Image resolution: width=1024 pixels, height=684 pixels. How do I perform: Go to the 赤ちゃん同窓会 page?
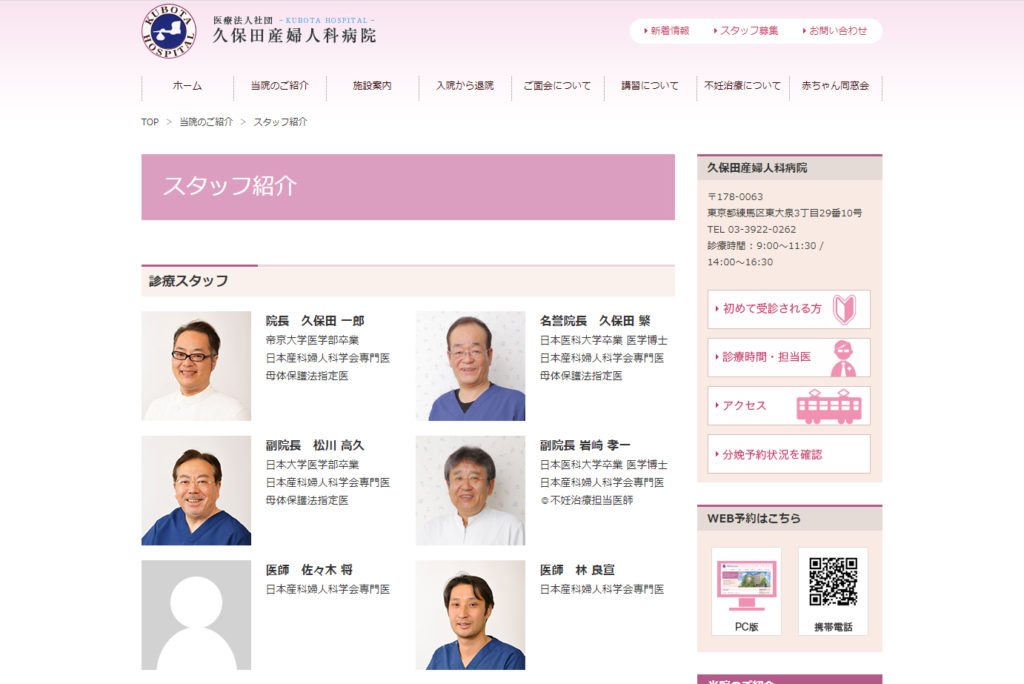click(835, 86)
